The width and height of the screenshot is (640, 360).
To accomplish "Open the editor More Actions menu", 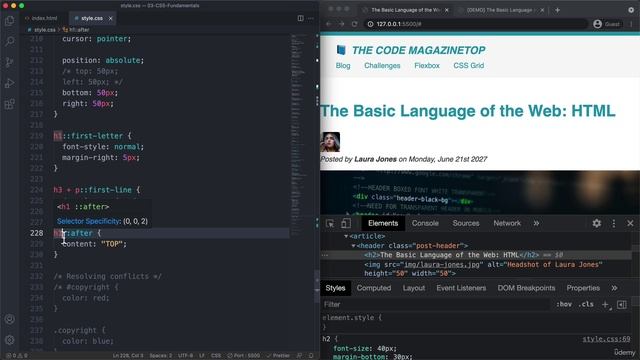I will point(311,18).
